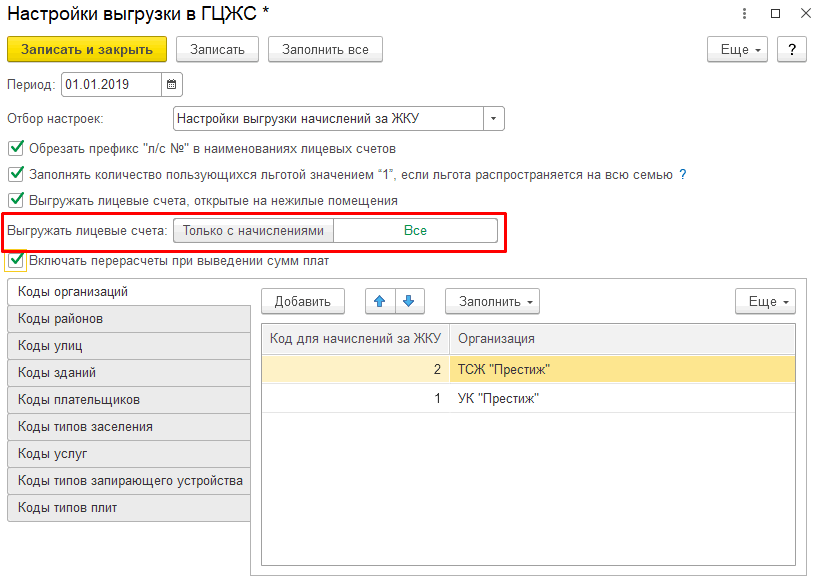Move selected row up with arrow
822x585 pixels.
pyautogui.click(x=380, y=301)
